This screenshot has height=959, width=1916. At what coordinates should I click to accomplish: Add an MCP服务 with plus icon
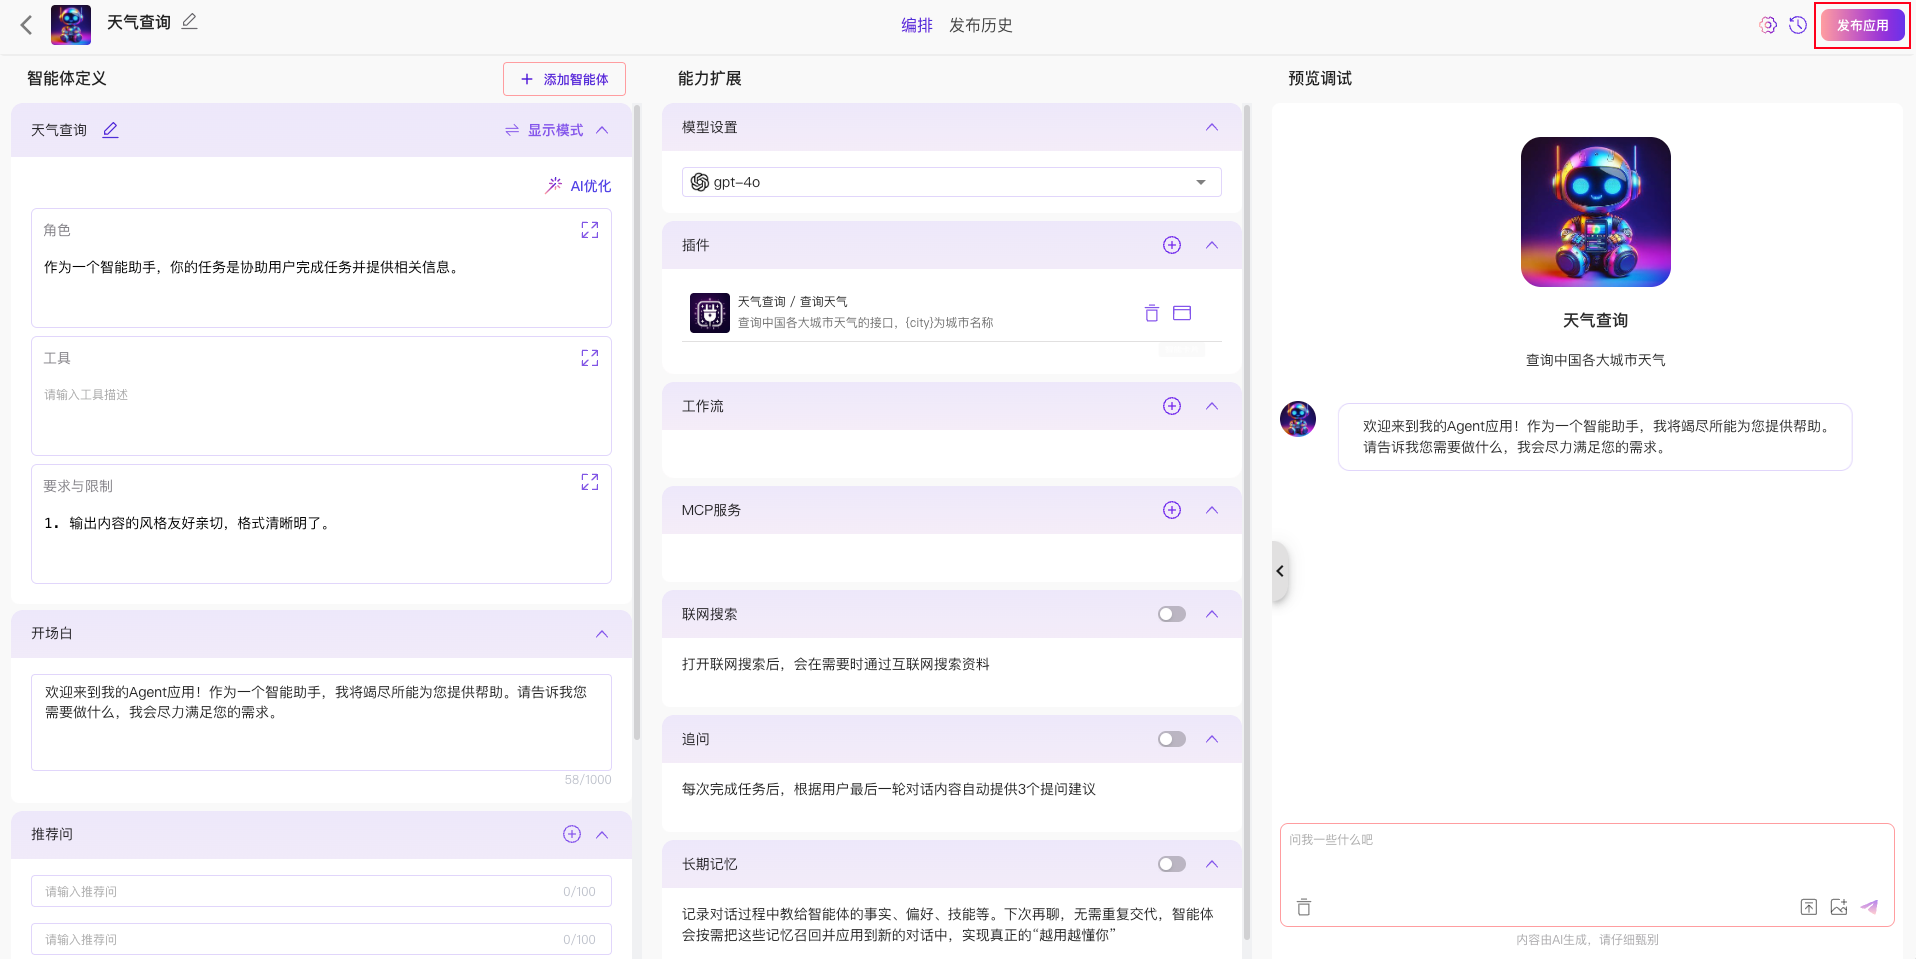(x=1172, y=510)
